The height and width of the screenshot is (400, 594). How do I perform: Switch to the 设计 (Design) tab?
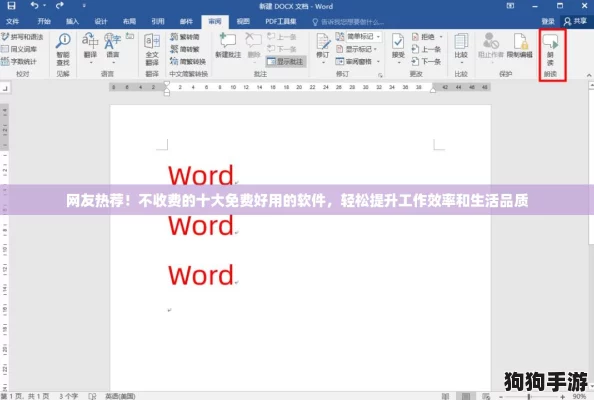tap(101, 21)
